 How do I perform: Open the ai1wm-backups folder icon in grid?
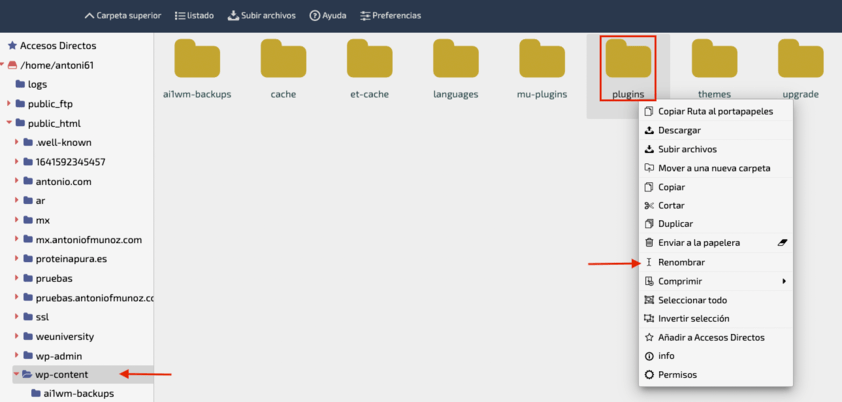tap(197, 58)
